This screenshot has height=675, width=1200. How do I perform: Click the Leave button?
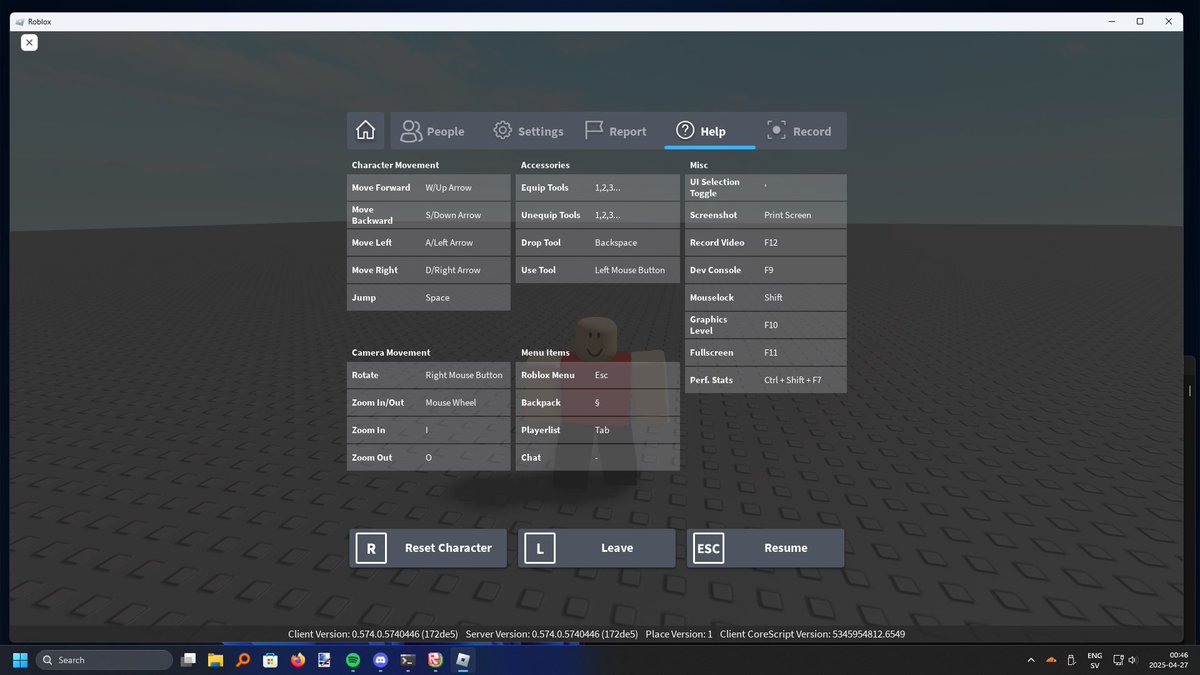point(597,548)
